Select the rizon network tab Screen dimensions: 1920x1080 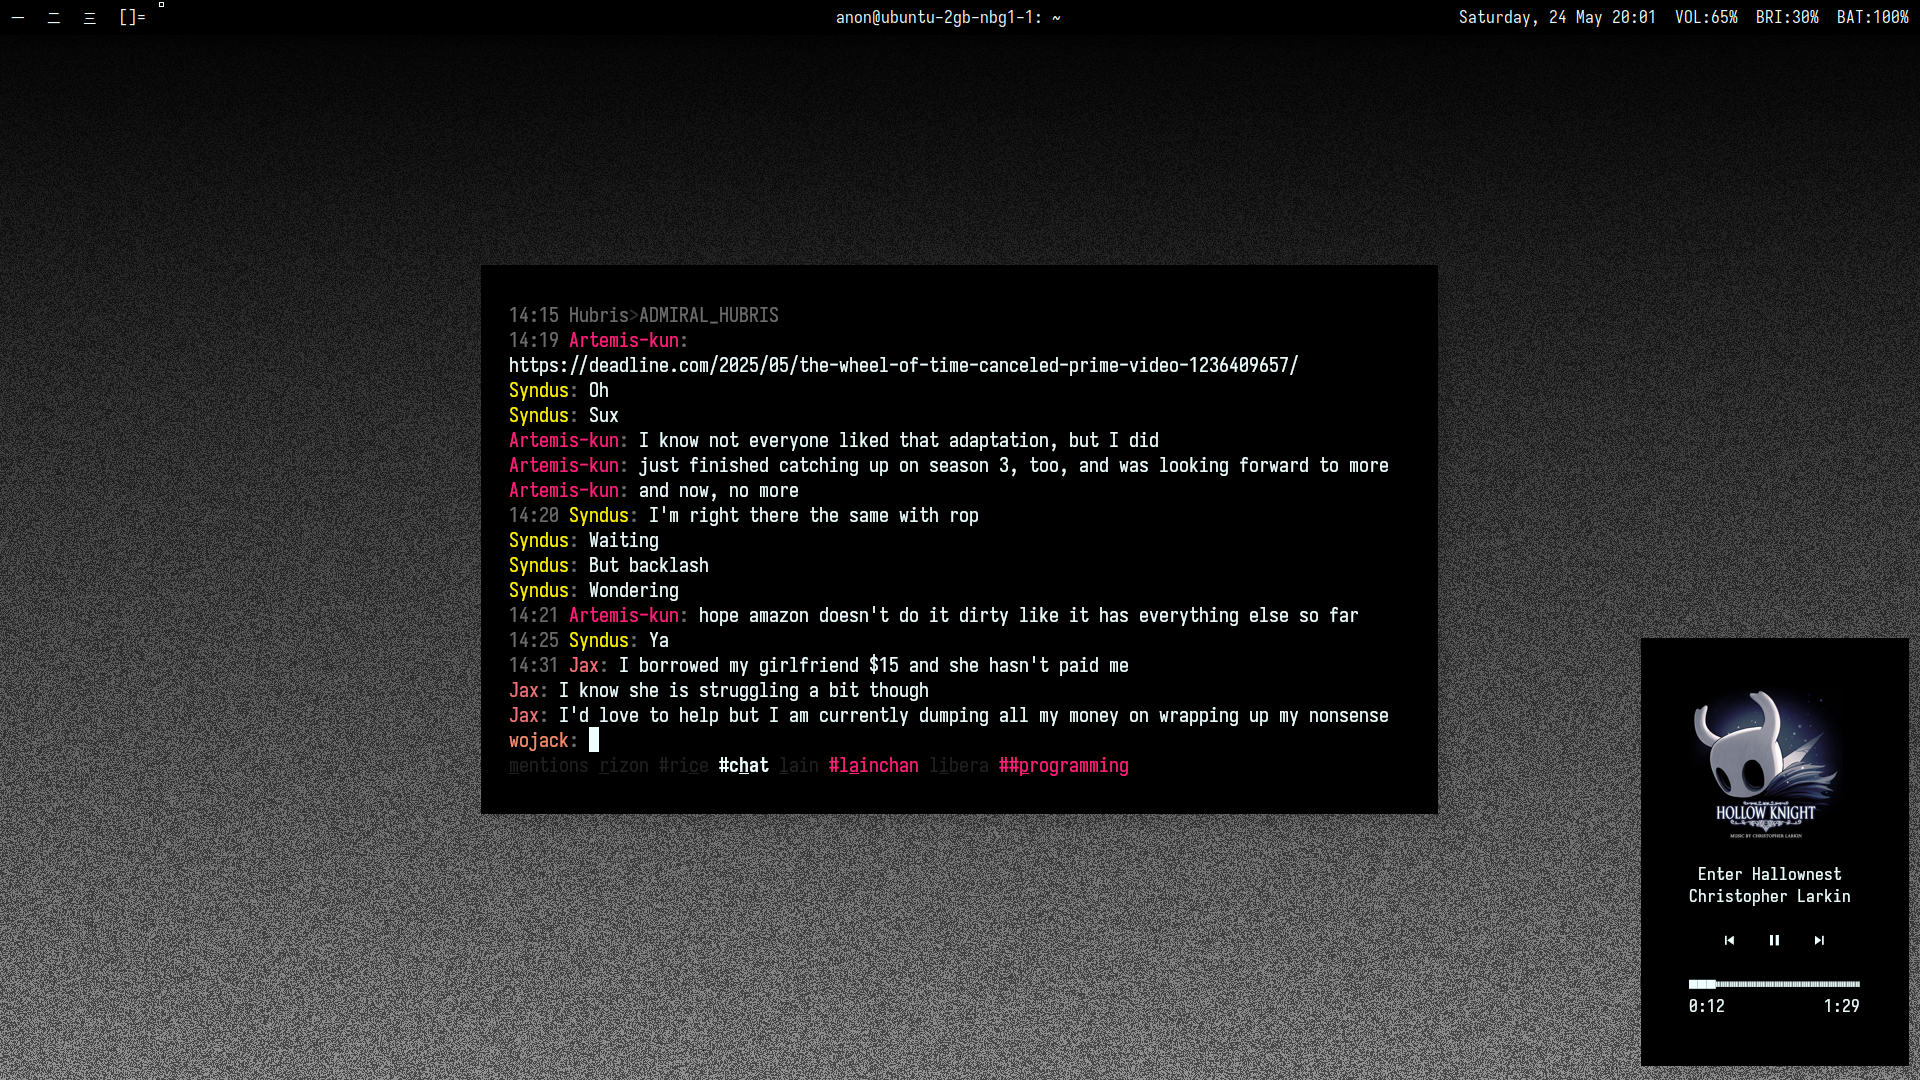coord(623,765)
